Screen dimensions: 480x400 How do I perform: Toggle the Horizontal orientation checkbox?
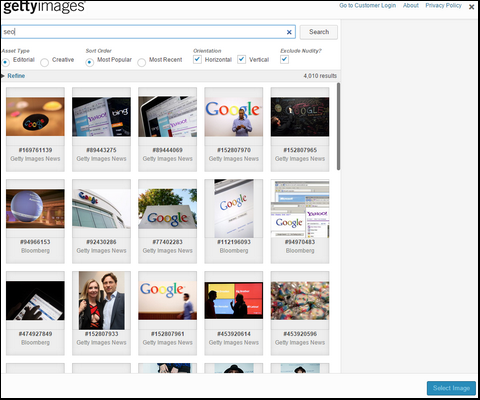coord(197,59)
